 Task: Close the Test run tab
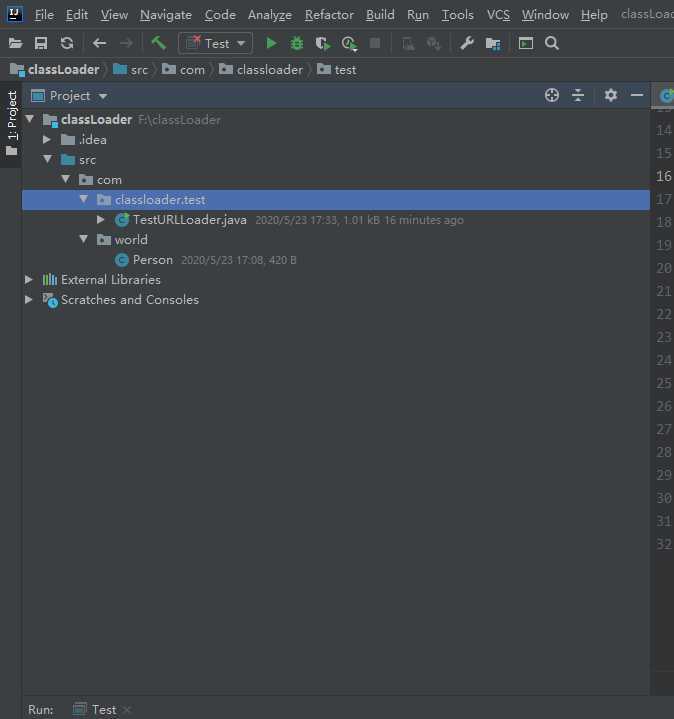point(127,710)
